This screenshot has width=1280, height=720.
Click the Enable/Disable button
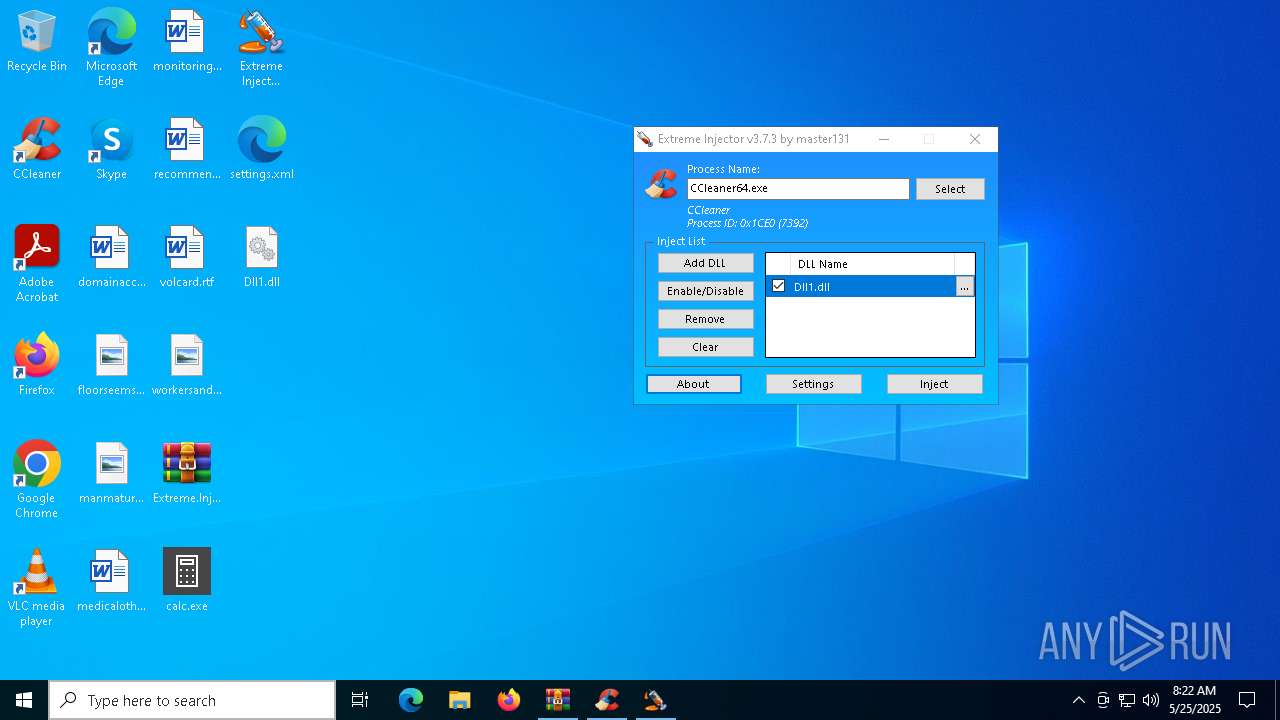[x=705, y=291]
